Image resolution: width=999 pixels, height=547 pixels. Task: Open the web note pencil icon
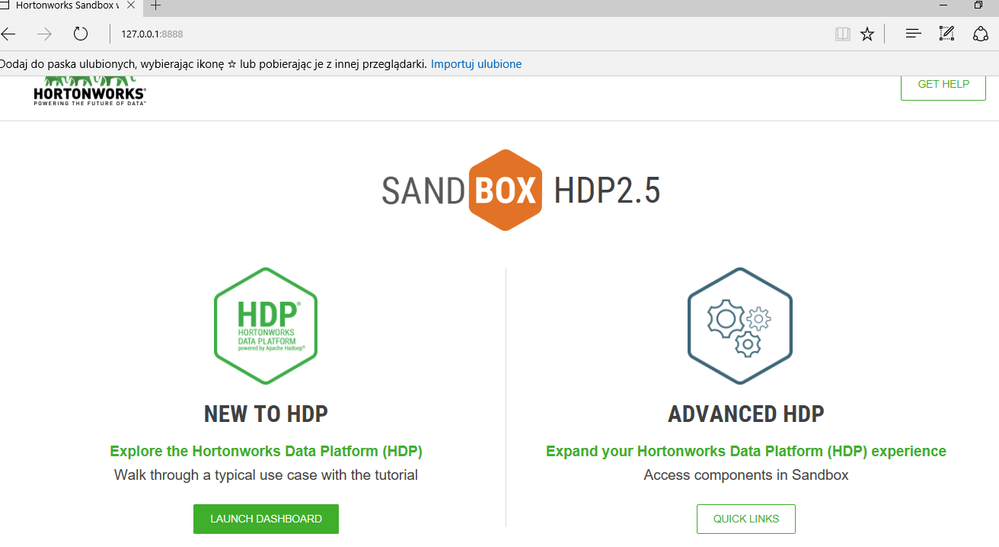(x=947, y=33)
